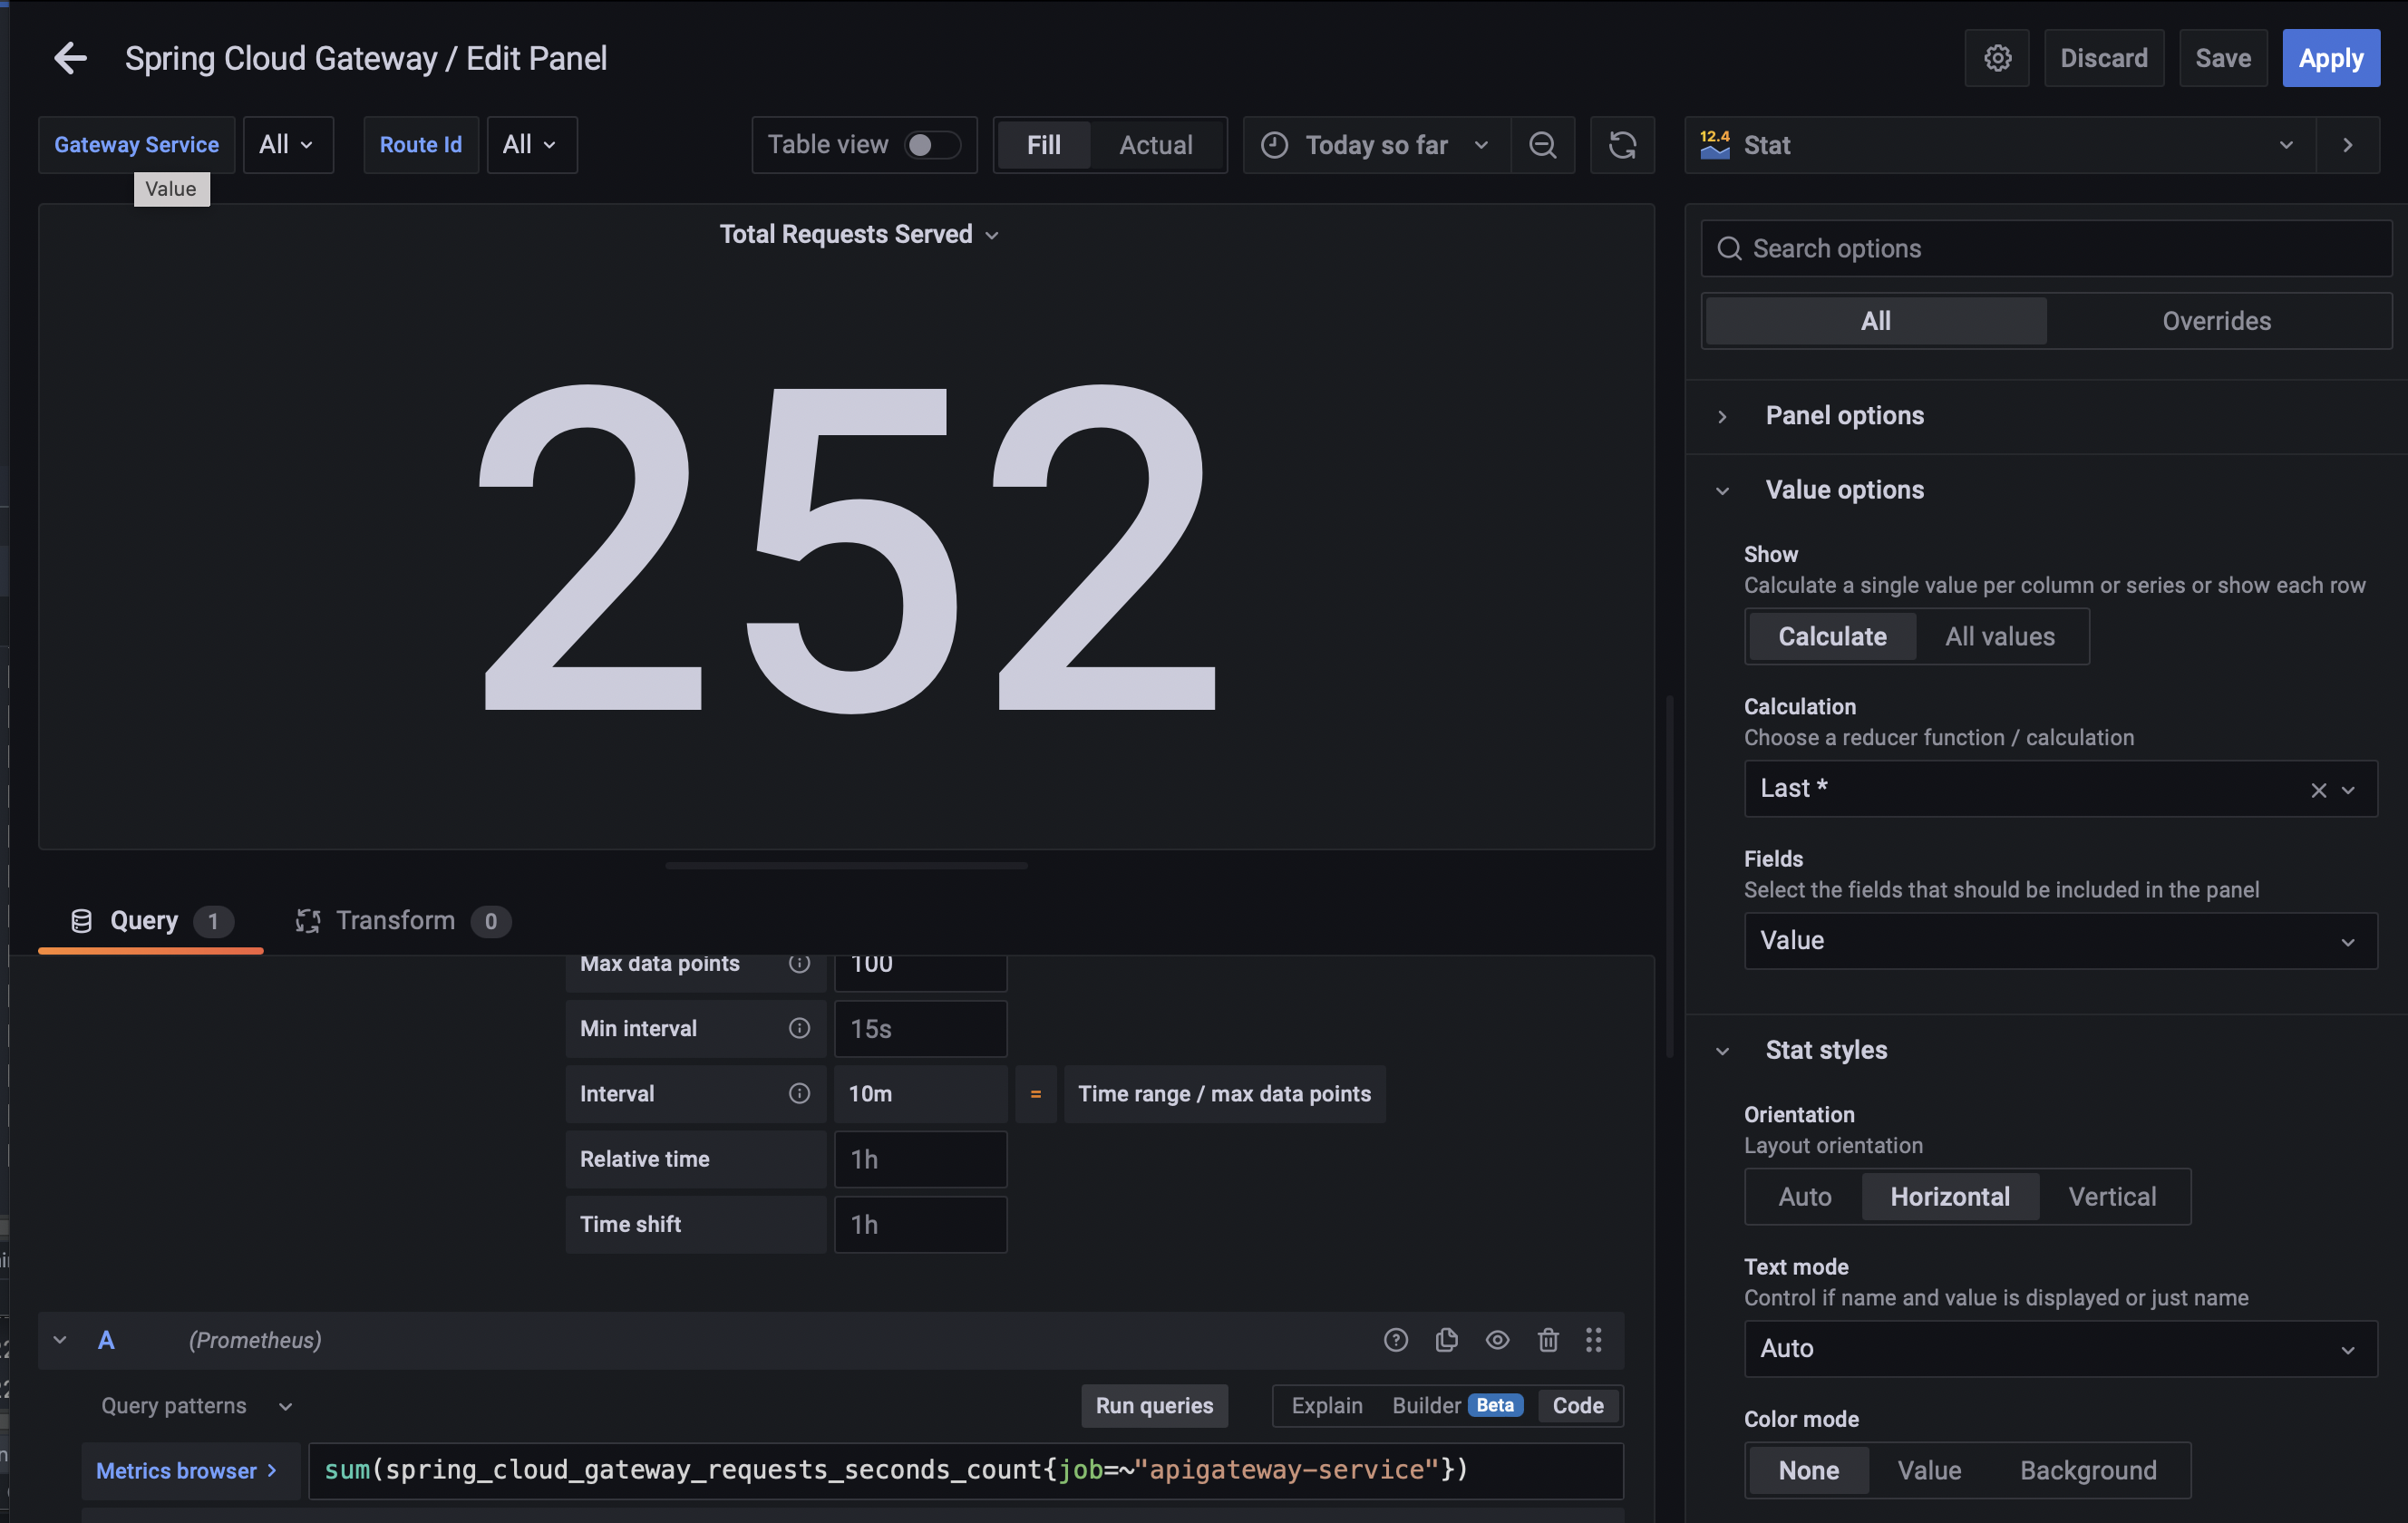Delete query A with trash icon
The image size is (2408, 1523).
click(1547, 1340)
